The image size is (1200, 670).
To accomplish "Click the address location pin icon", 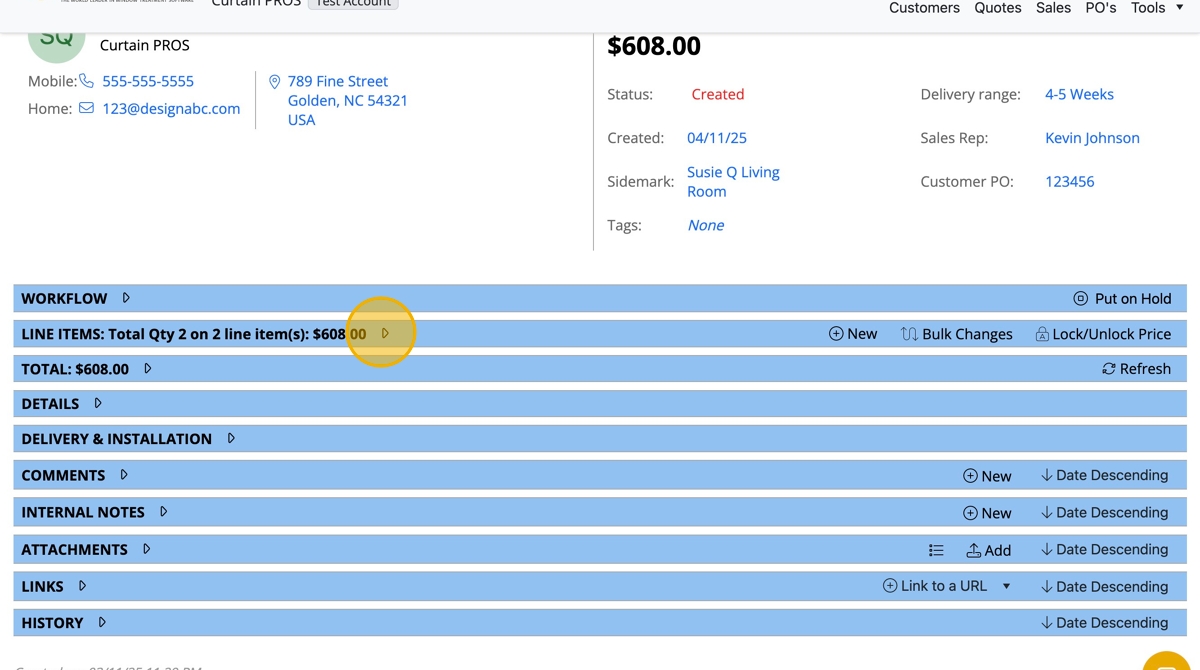I will pyautogui.click(x=275, y=81).
